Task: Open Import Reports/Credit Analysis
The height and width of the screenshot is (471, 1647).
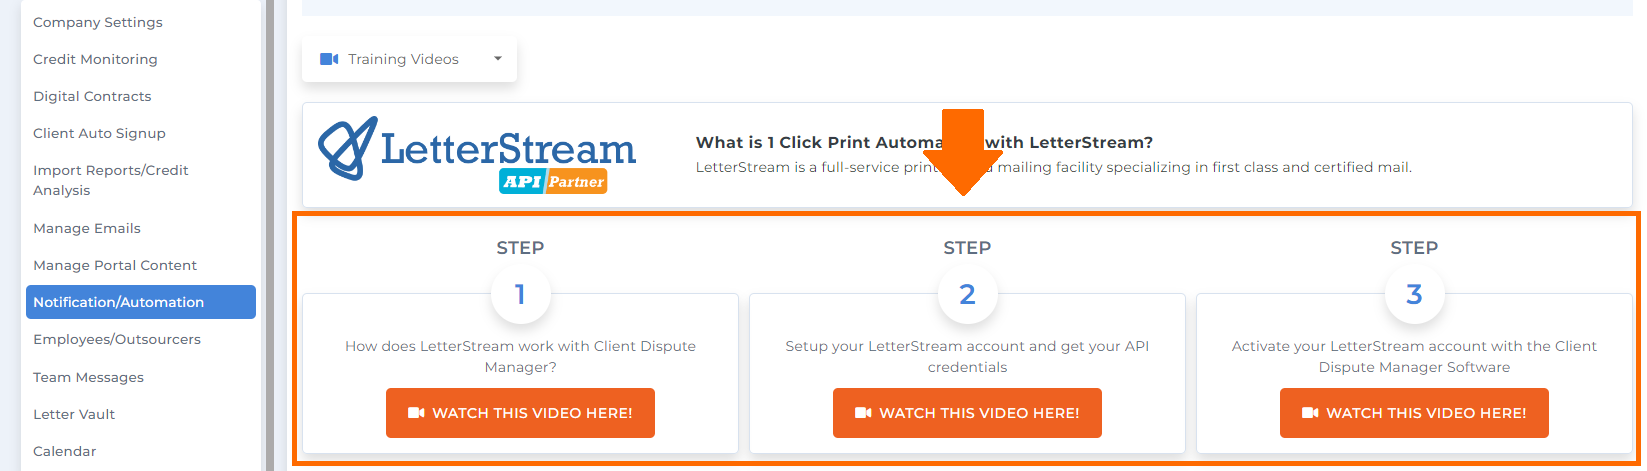Action: pyautogui.click(x=110, y=180)
